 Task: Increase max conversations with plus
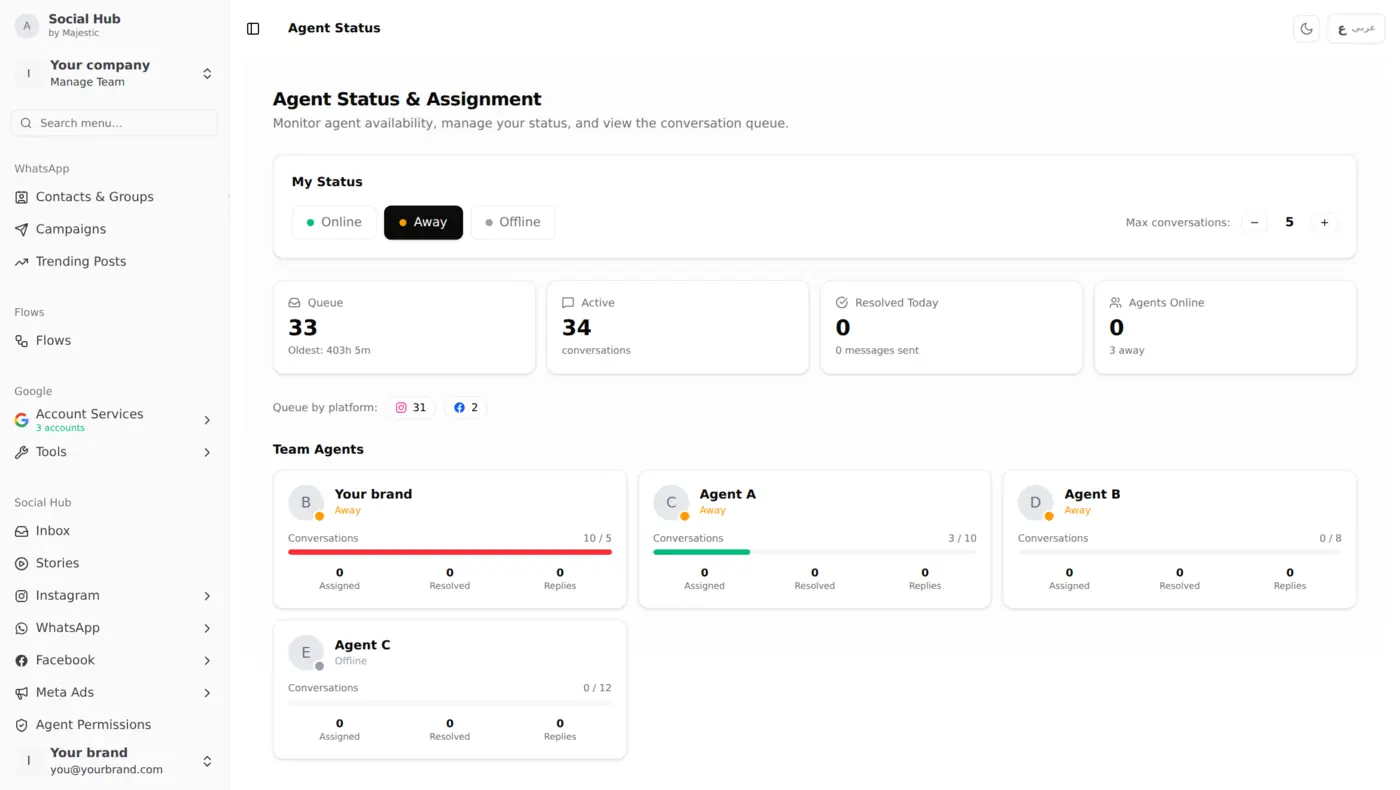[1324, 222]
